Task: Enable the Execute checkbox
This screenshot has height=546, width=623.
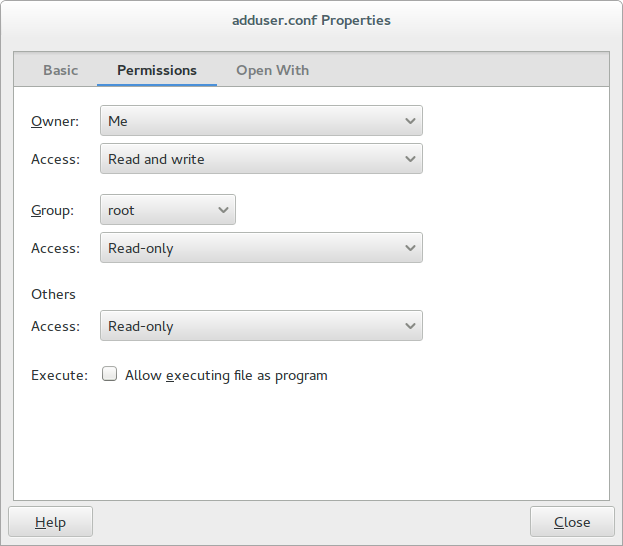Action: 109,374
